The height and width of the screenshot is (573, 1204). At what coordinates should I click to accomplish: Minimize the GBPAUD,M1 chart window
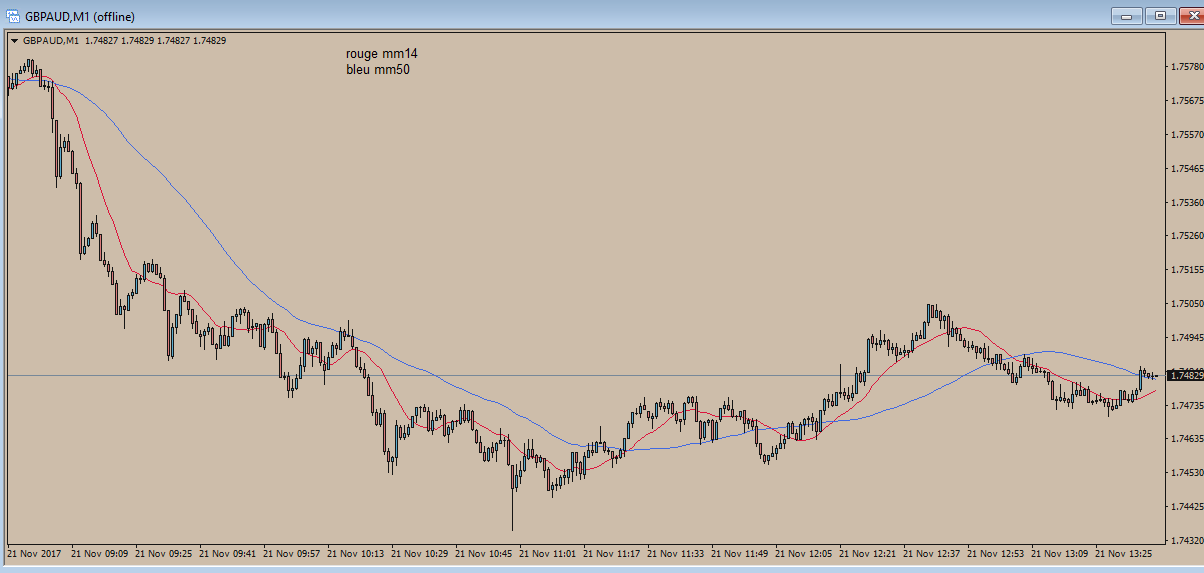1126,15
